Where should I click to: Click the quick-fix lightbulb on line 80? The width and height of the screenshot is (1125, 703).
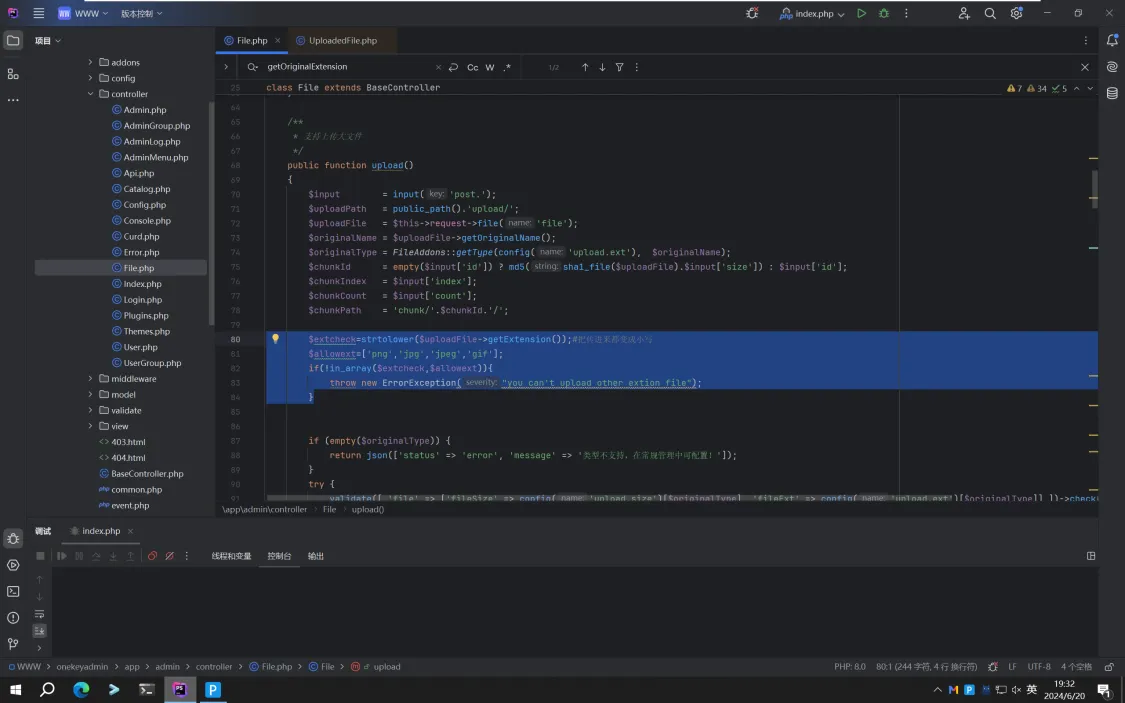pos(275,339)
